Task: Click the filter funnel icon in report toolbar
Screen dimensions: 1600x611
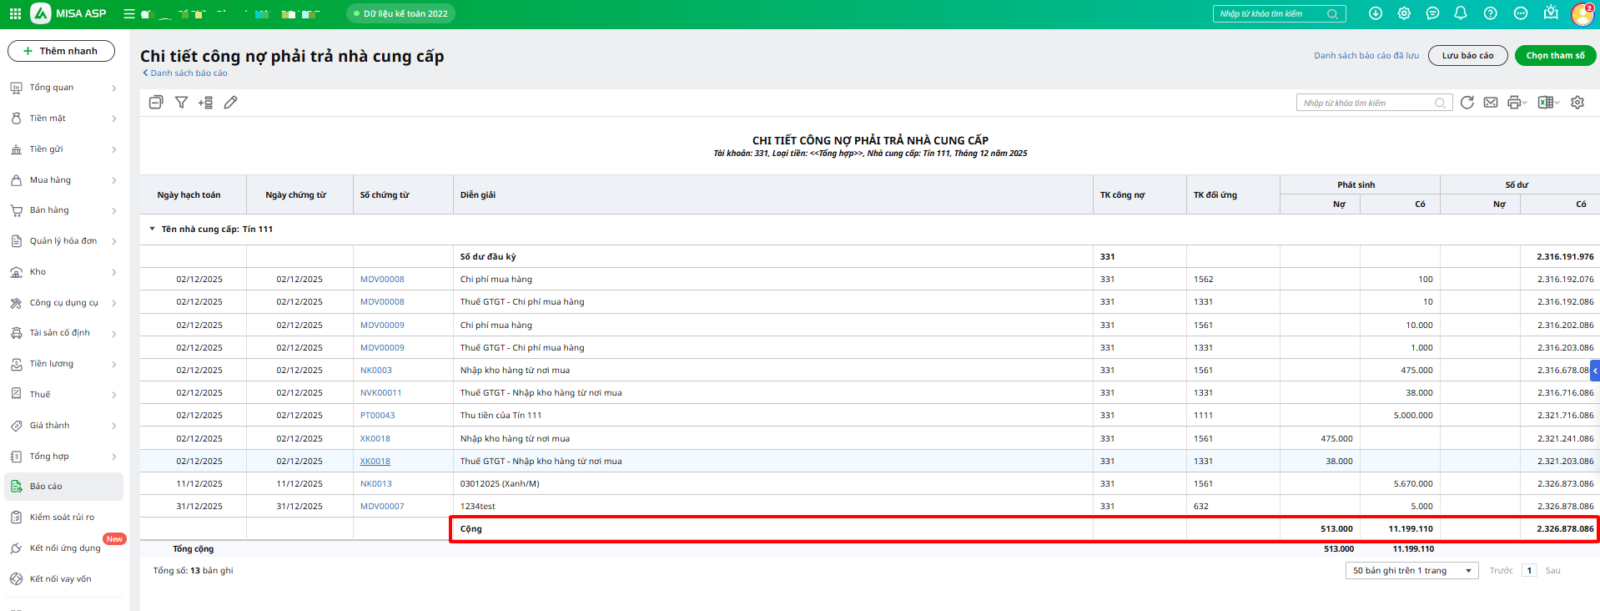Action: point(181,102)
